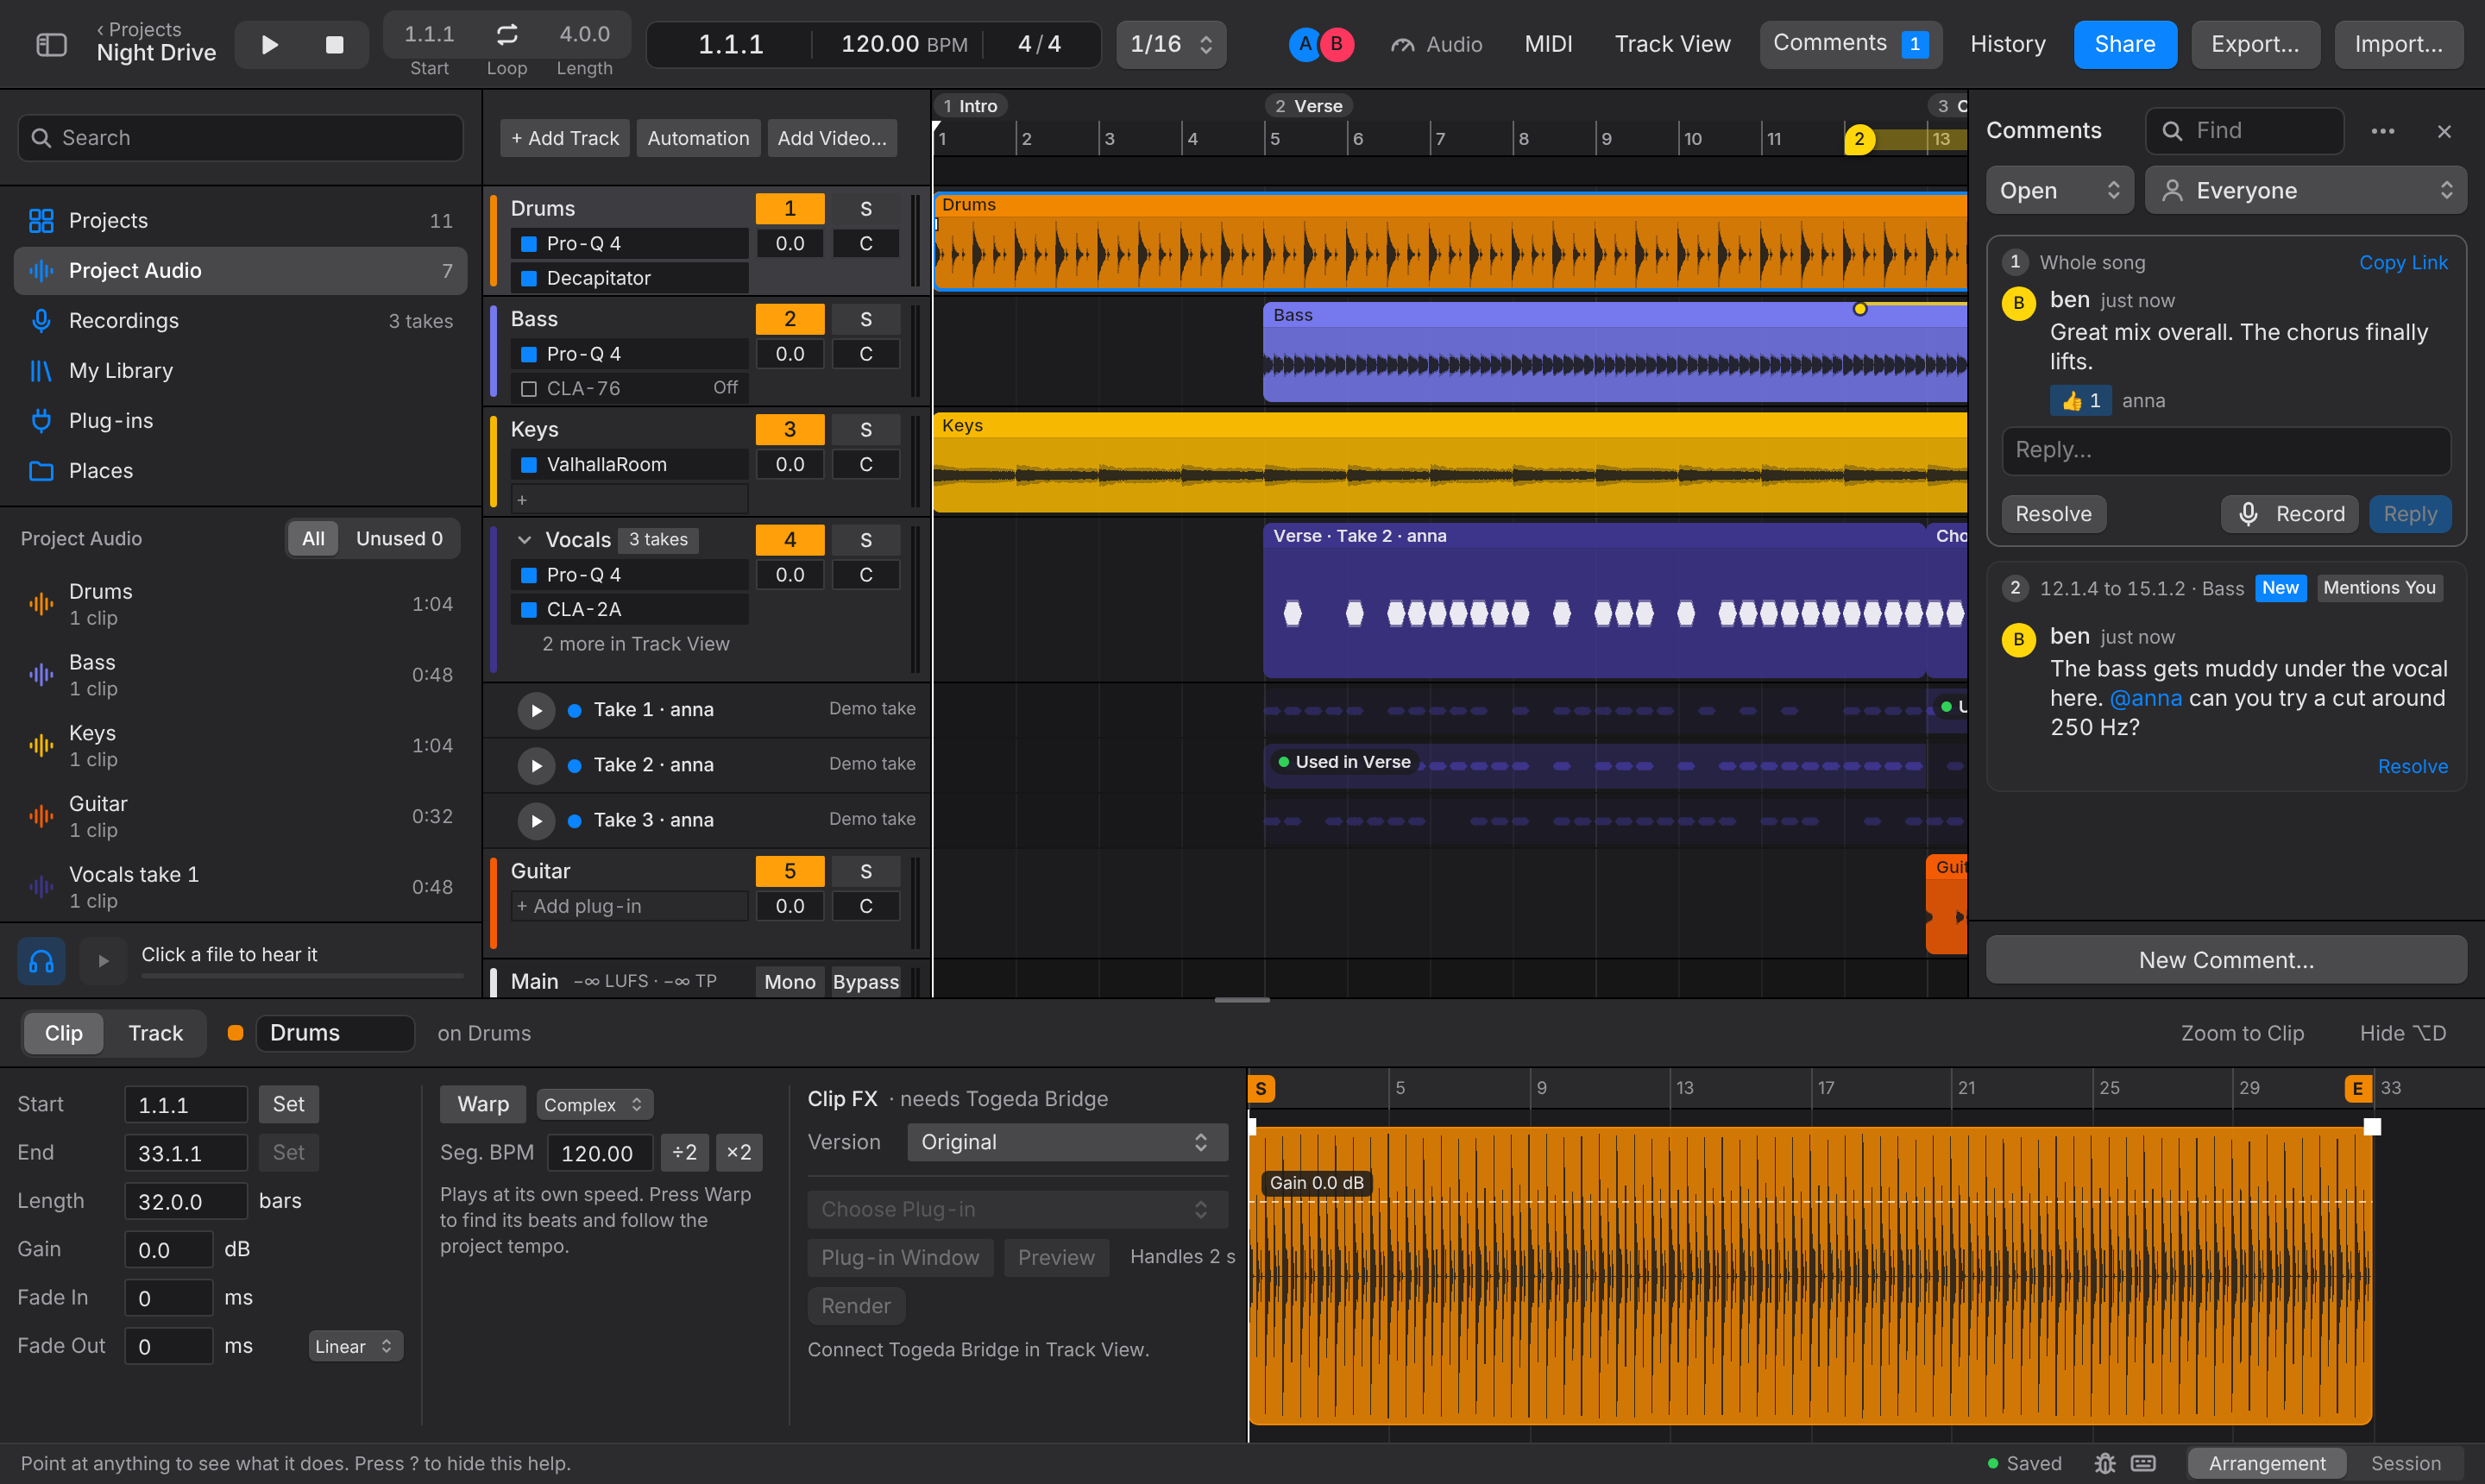This screenshot has height=1484, width=2485.
Task: Open My Library in sidebar
Action: 240,370
